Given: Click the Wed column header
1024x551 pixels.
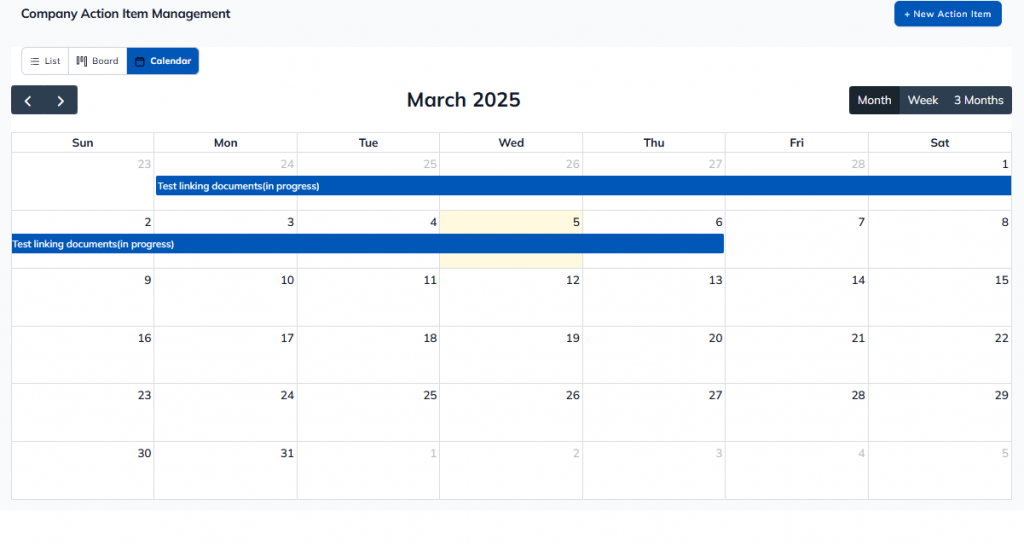Looking at the screenshot, I should point(511,143).
